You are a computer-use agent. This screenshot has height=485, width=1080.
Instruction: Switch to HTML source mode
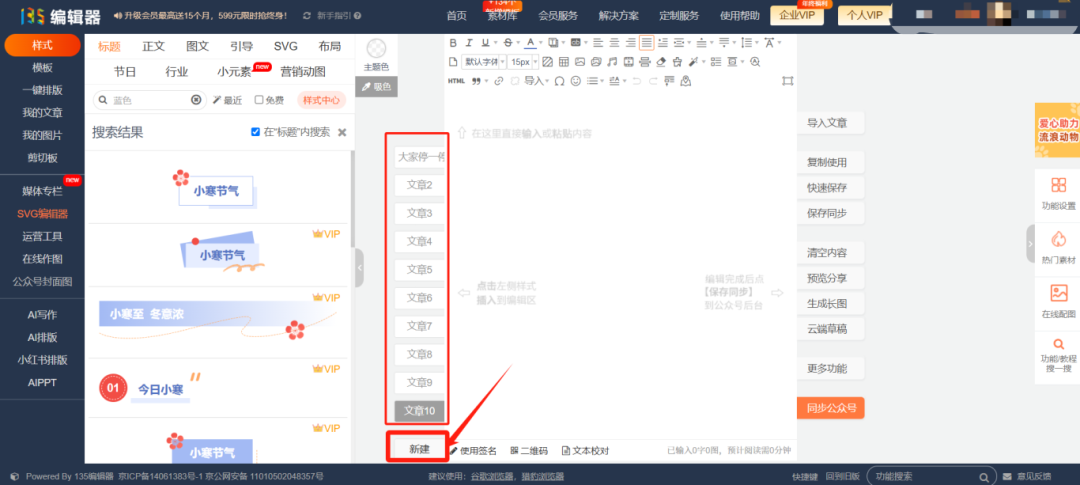456,81
